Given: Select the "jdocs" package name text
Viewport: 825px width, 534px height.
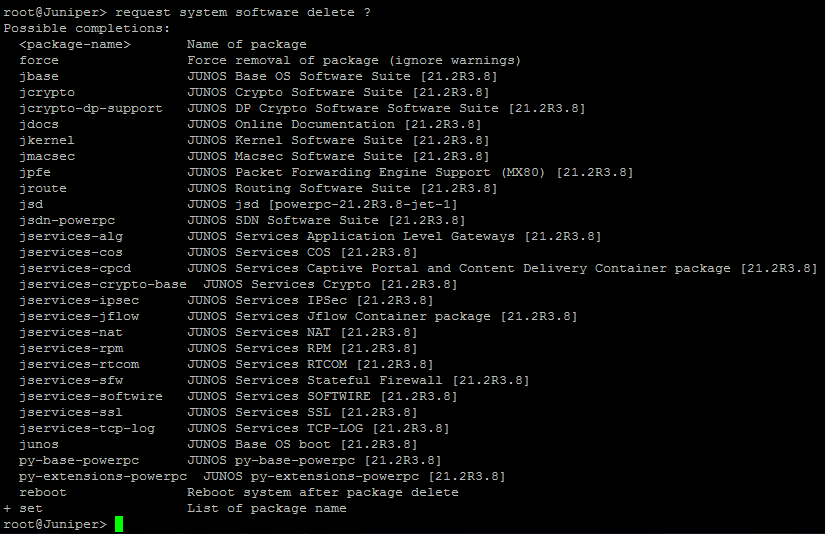Looking at the screenshot, I should pos(39,124).
